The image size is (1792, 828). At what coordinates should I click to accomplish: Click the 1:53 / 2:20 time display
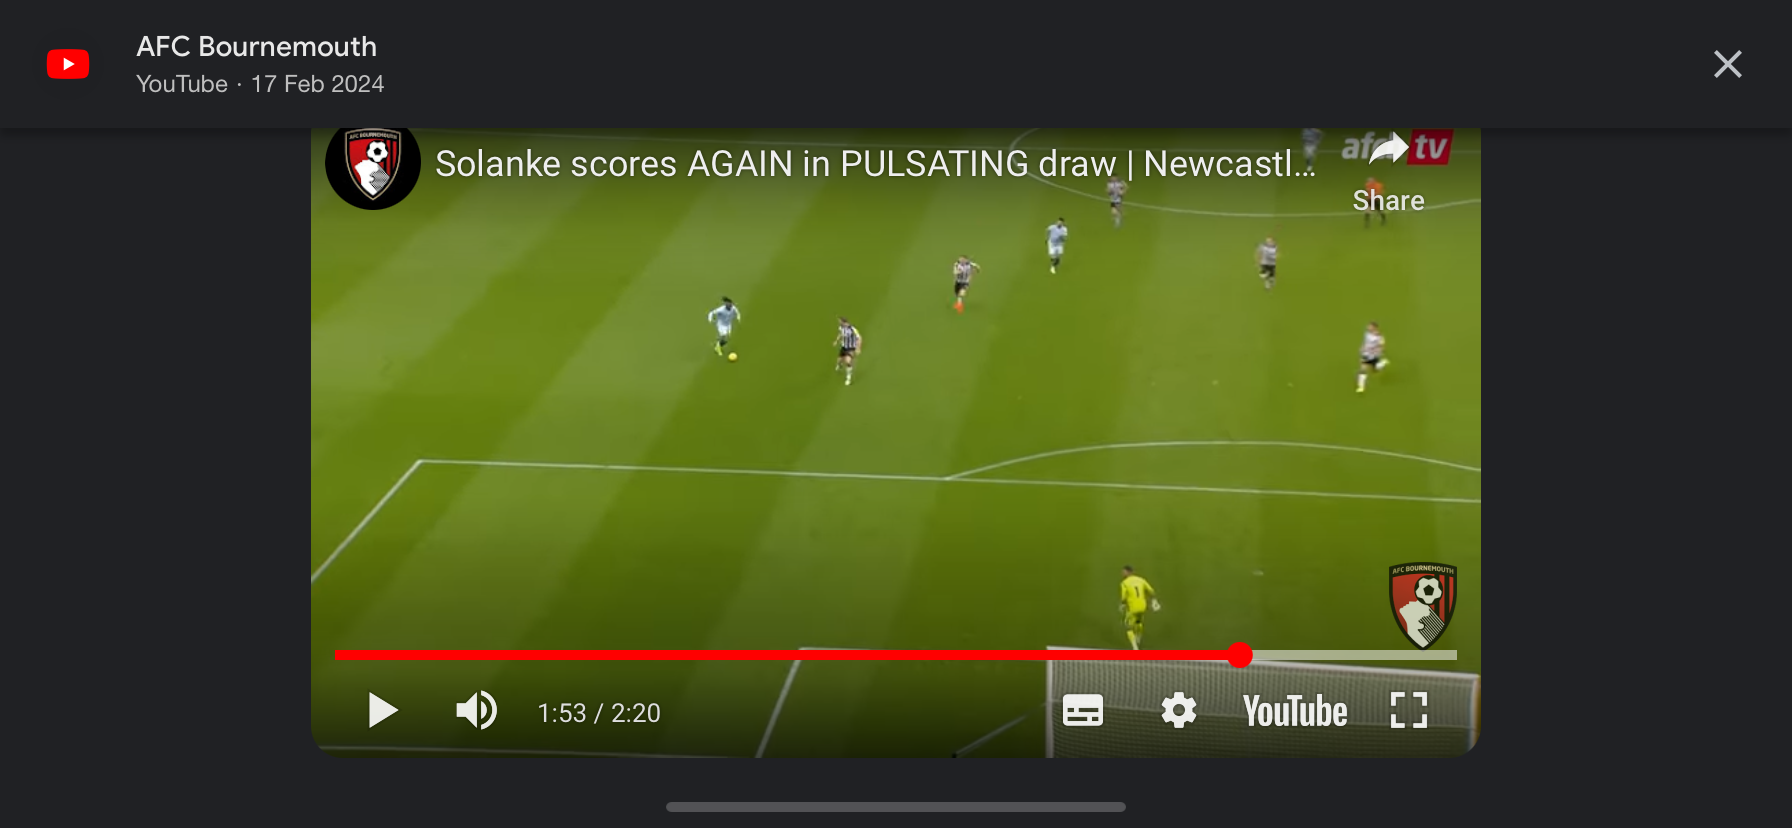[599, 713]
